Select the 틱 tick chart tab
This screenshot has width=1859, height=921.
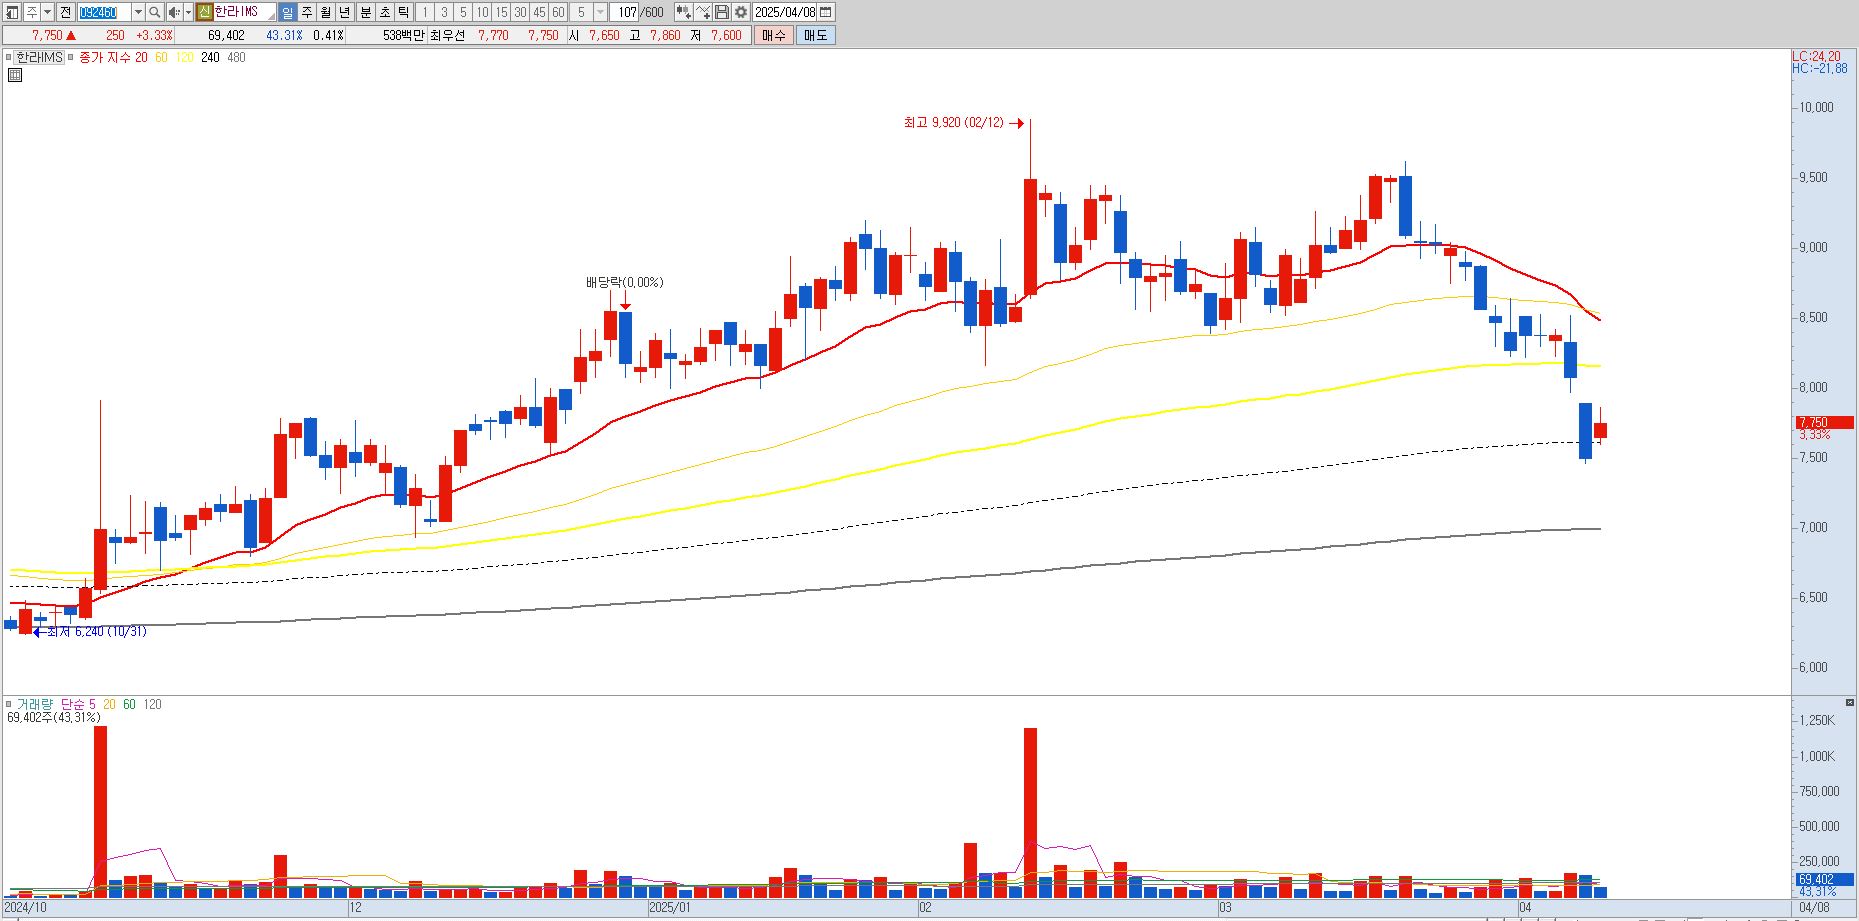click(x=403, y=12)
